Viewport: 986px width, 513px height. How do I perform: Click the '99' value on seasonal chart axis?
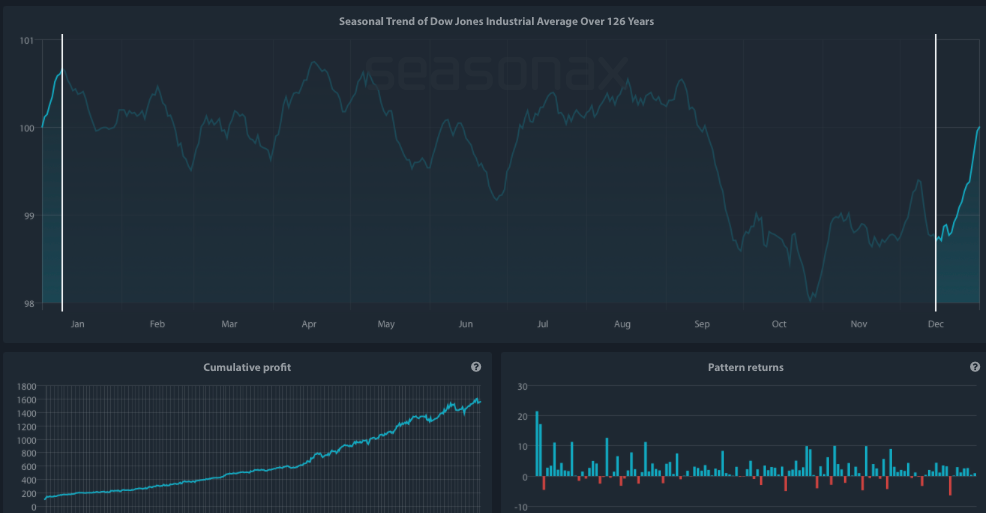point(29,216)
